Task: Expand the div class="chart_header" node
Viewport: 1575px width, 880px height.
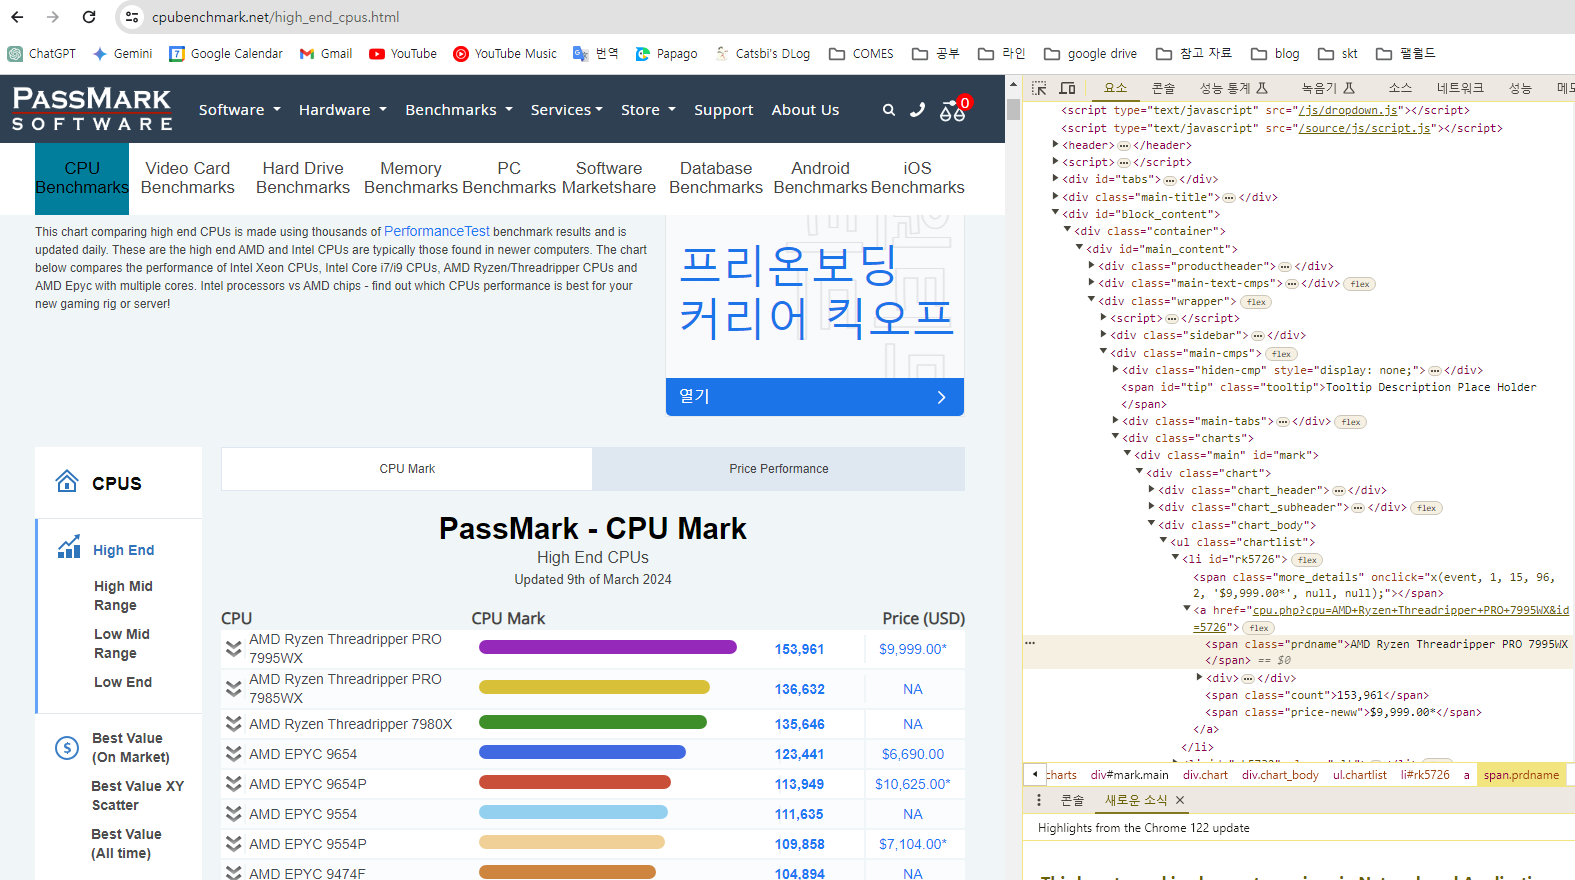Action: pos(1151,490)
